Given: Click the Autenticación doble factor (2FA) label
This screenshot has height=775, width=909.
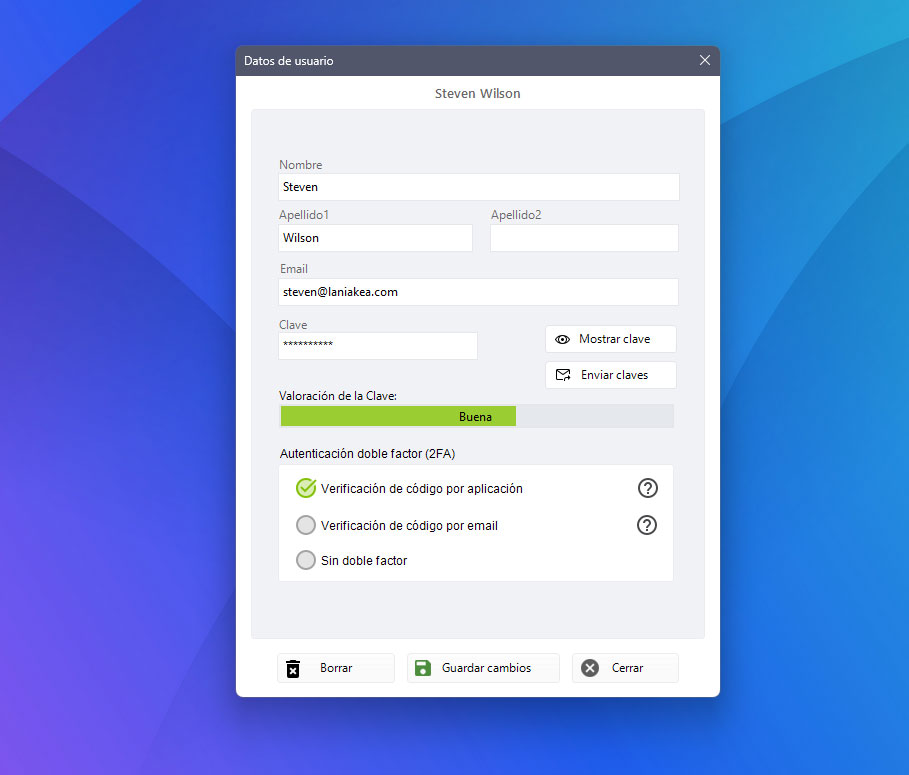Looking at the screenshot, I should tap(368, 454).
